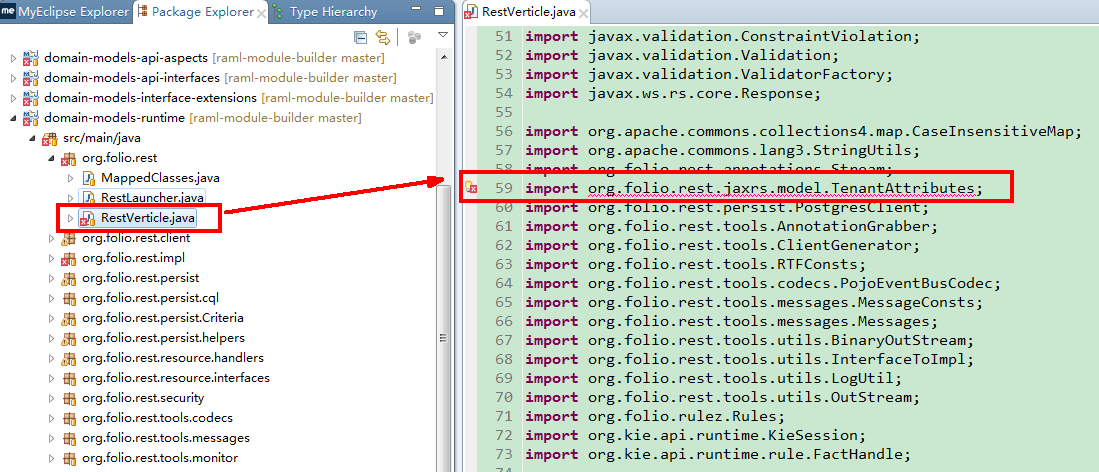Click the org.folio.rest.impl package icon
Image resolution: width=1099 pixels, height=472 pixels.
(x=69, y=259)
